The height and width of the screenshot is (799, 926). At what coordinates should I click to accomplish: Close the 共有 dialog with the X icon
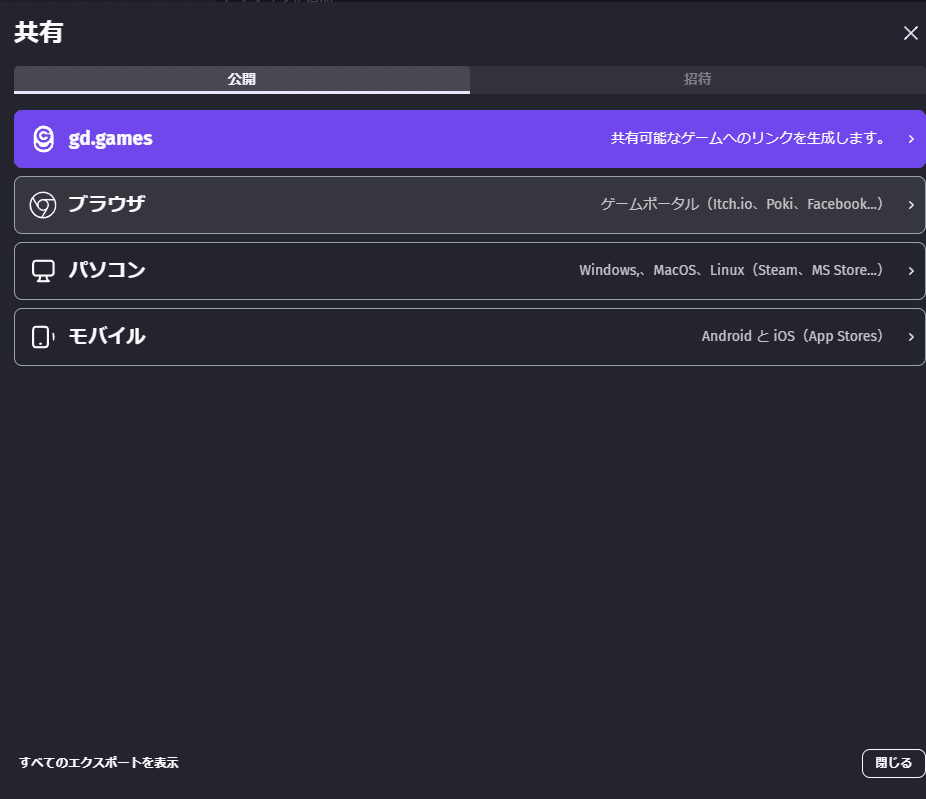tap(910, 33)
